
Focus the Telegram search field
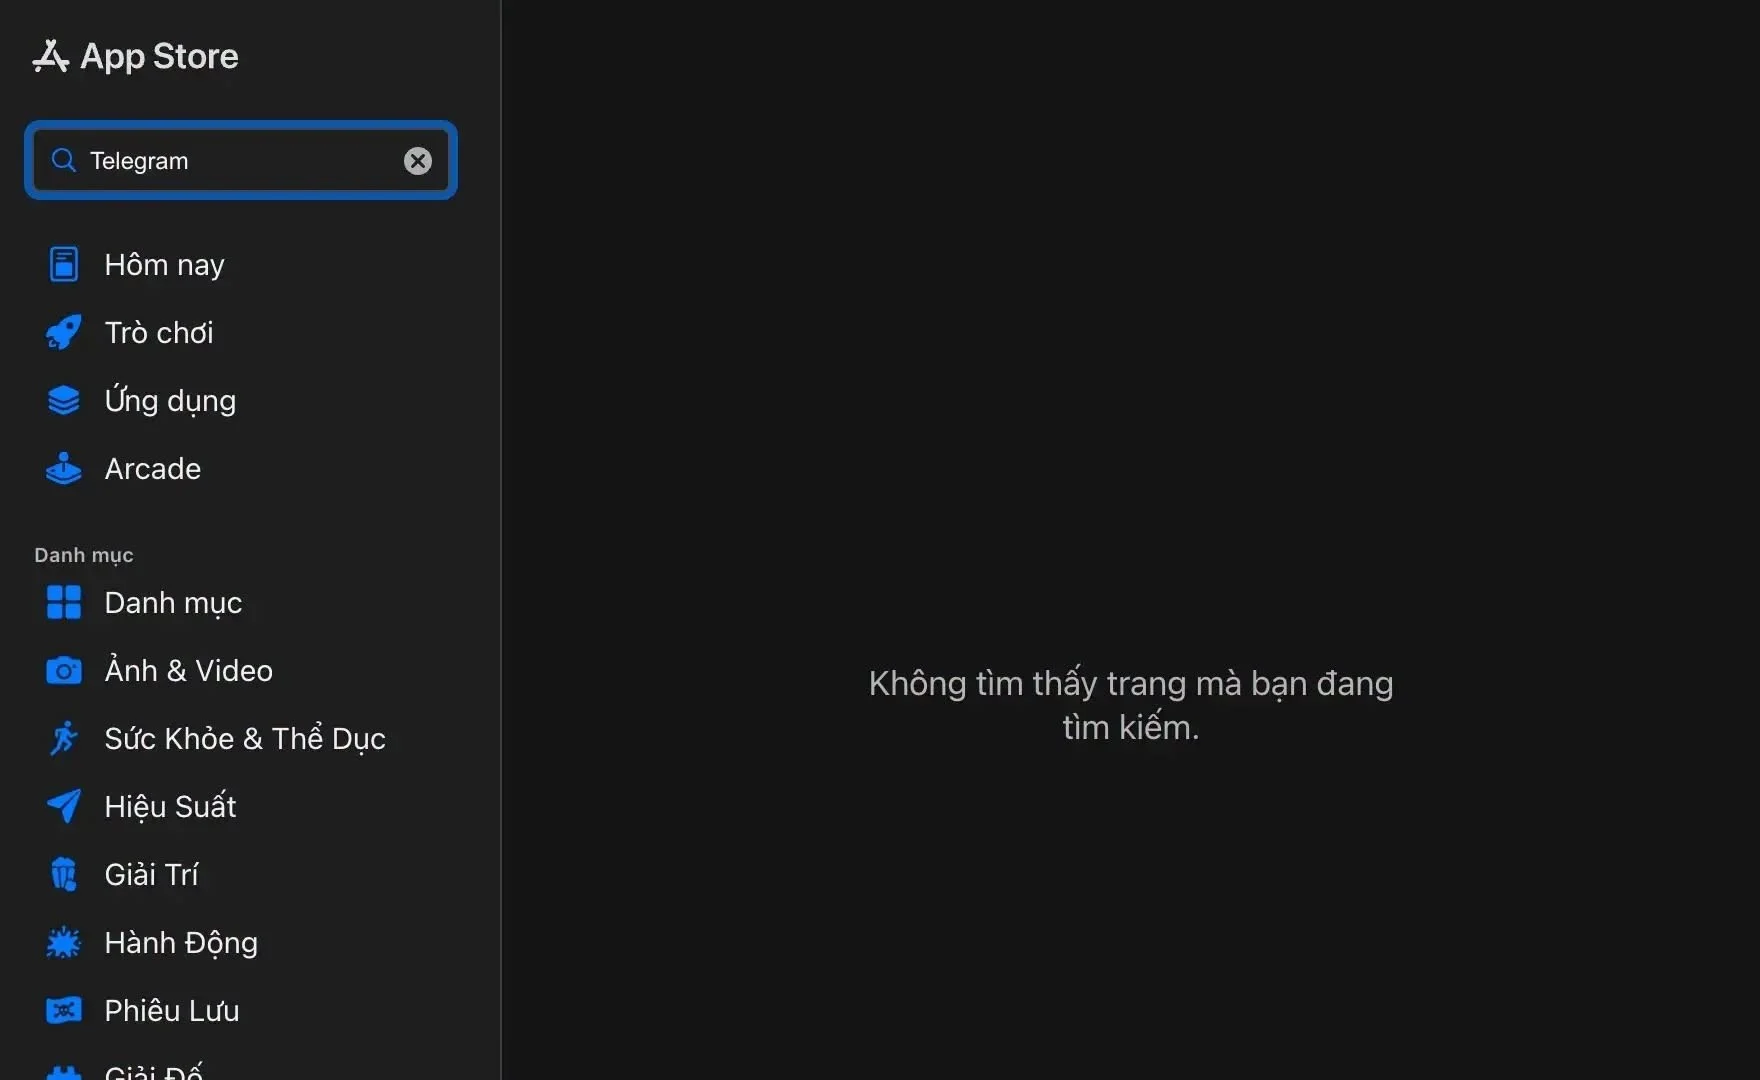[x=241, y=160]
